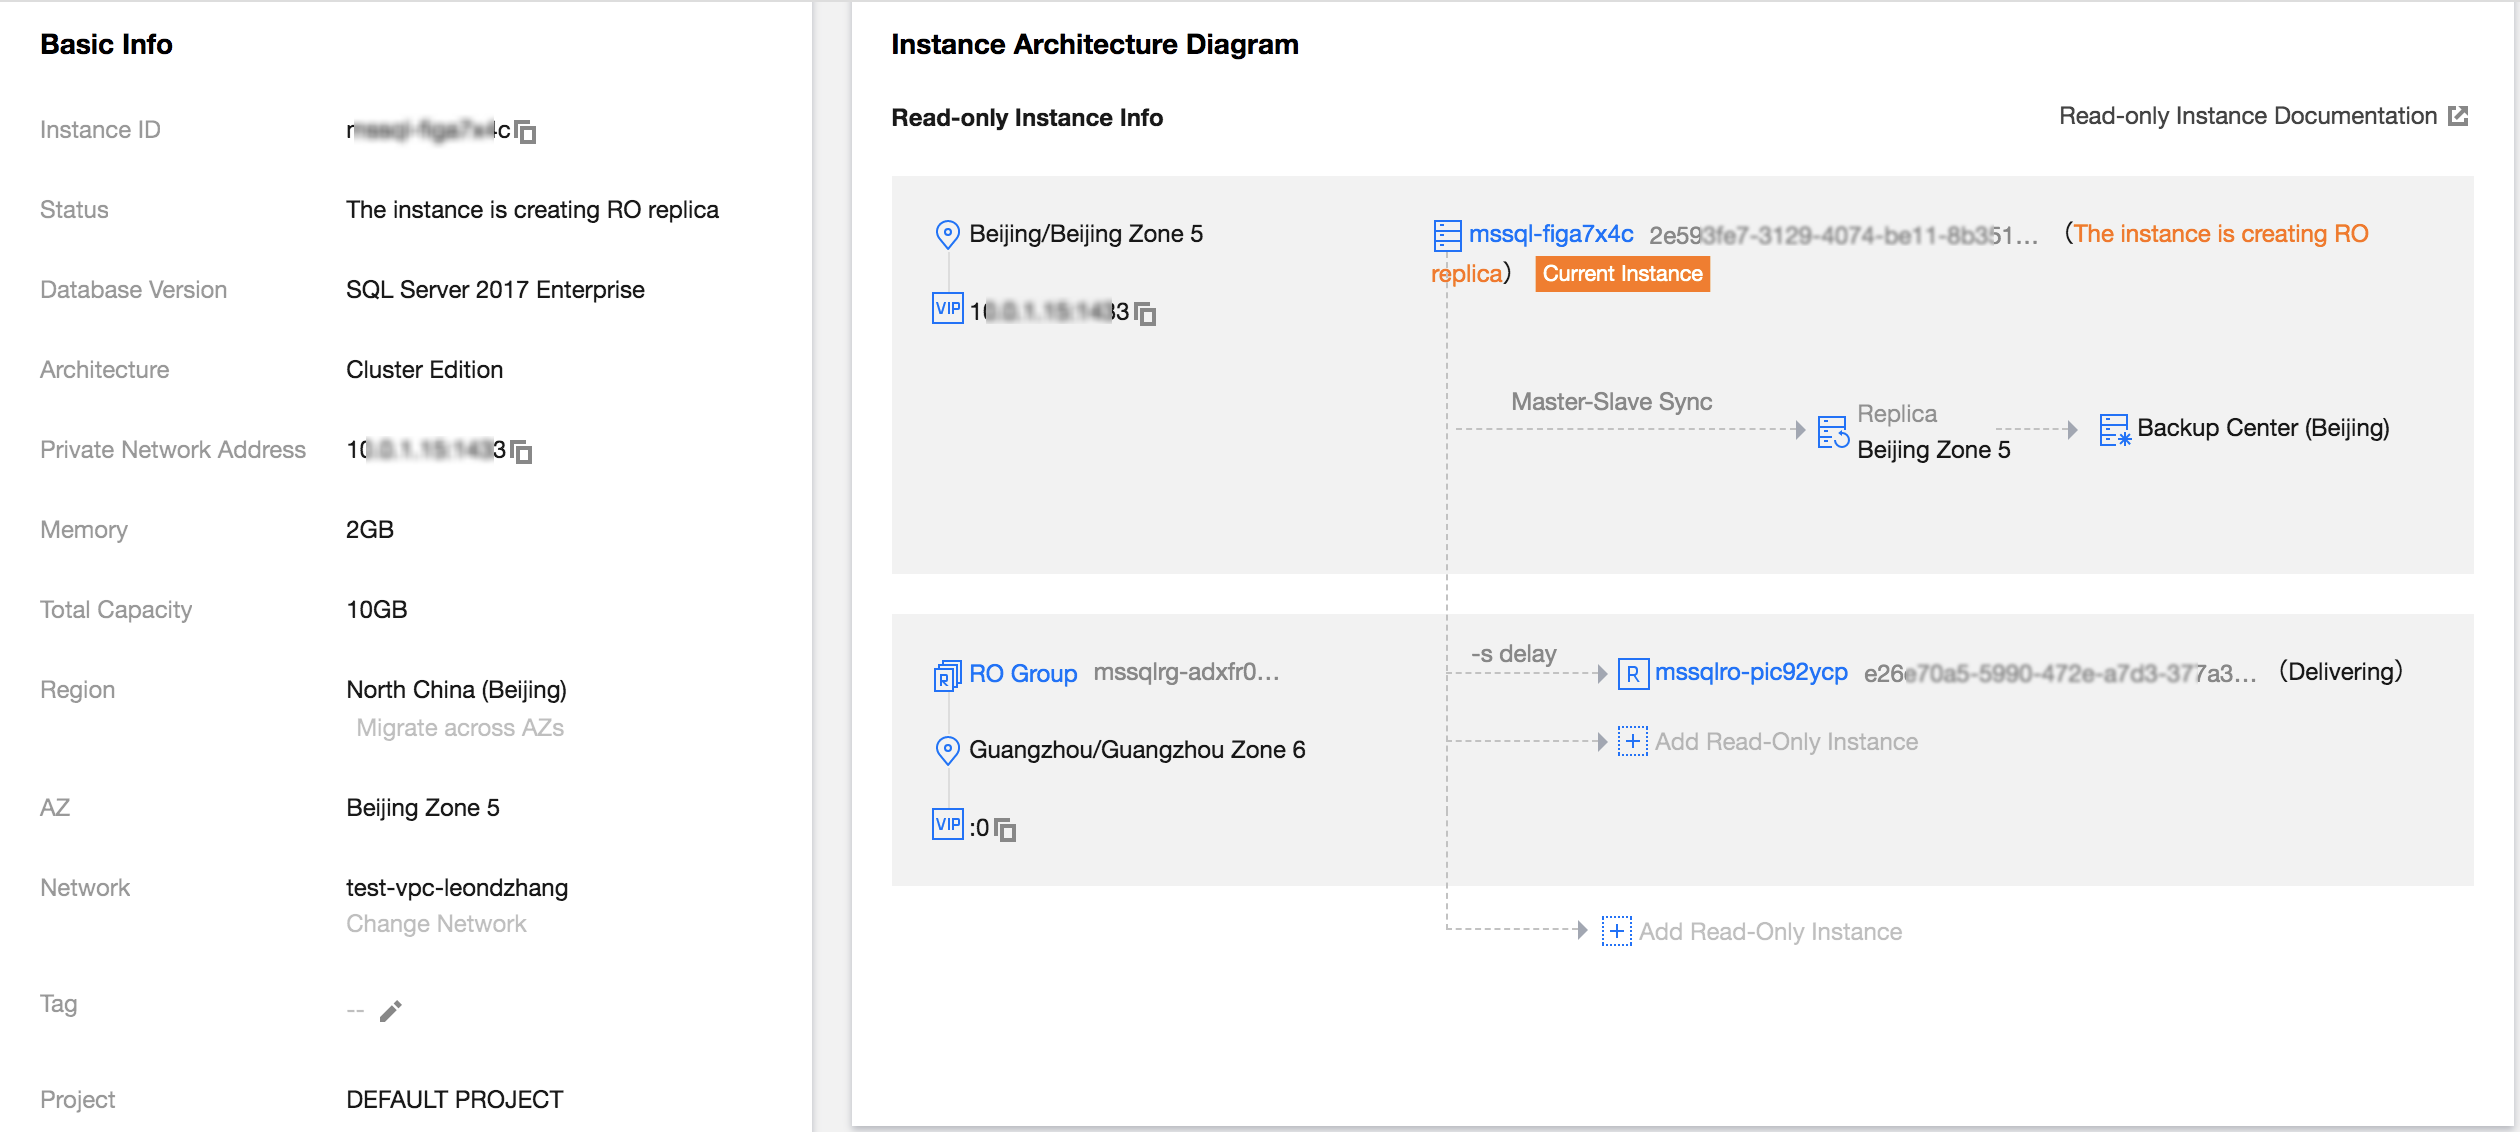Image resolution: width=2520 pixels, height=1132 pixels.
Task: Open the mssql-figa7x4c instance link
Action: 1550,234
